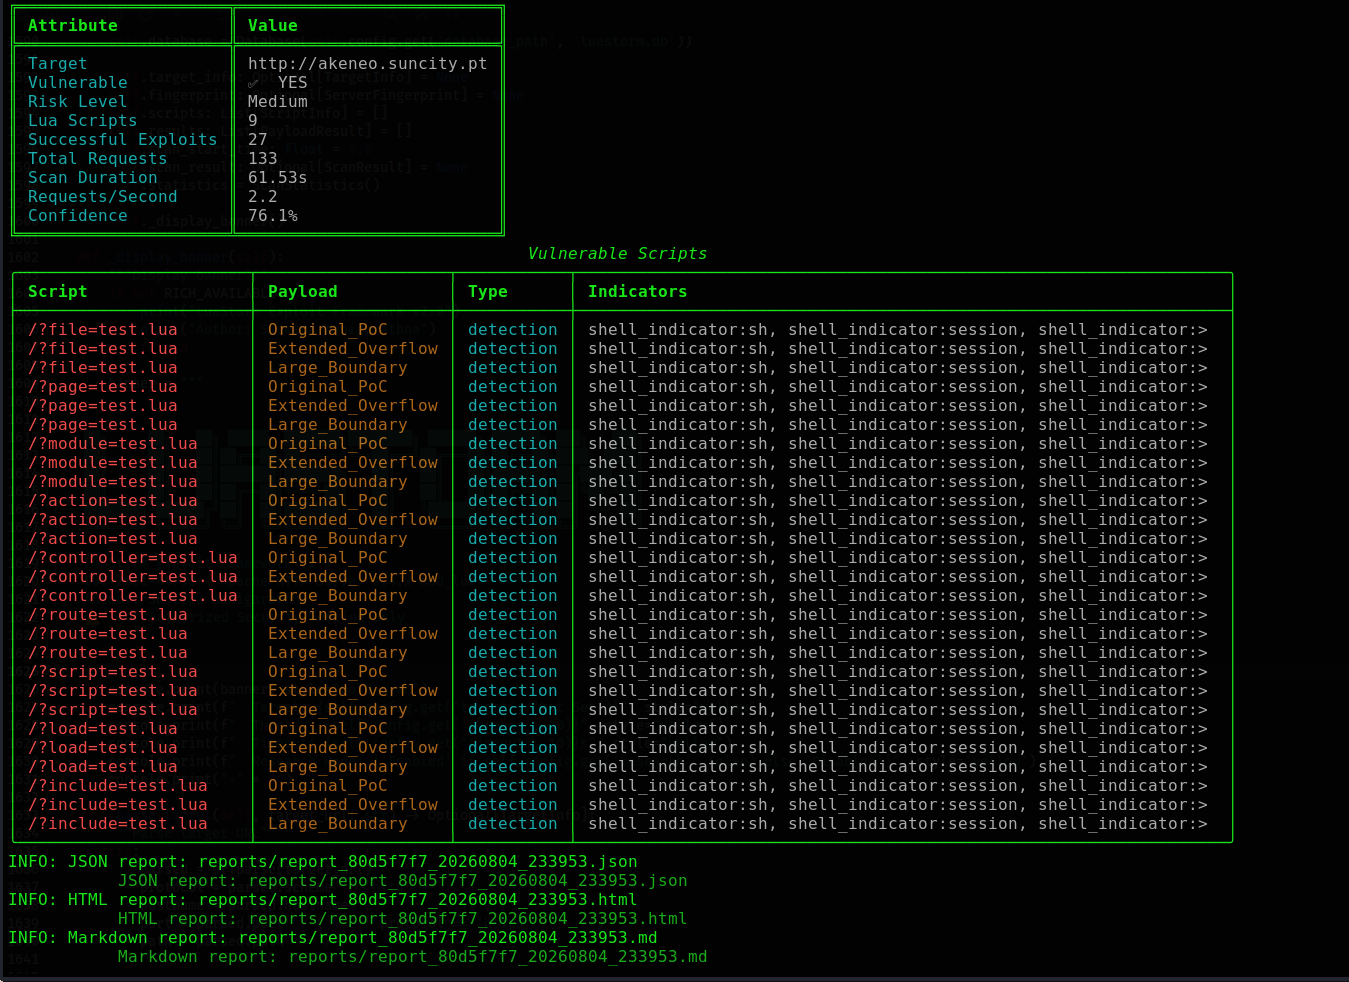Screen dimensions: 1349x982
Task: Click the Scan Duration label
Action: click(92, 177)
